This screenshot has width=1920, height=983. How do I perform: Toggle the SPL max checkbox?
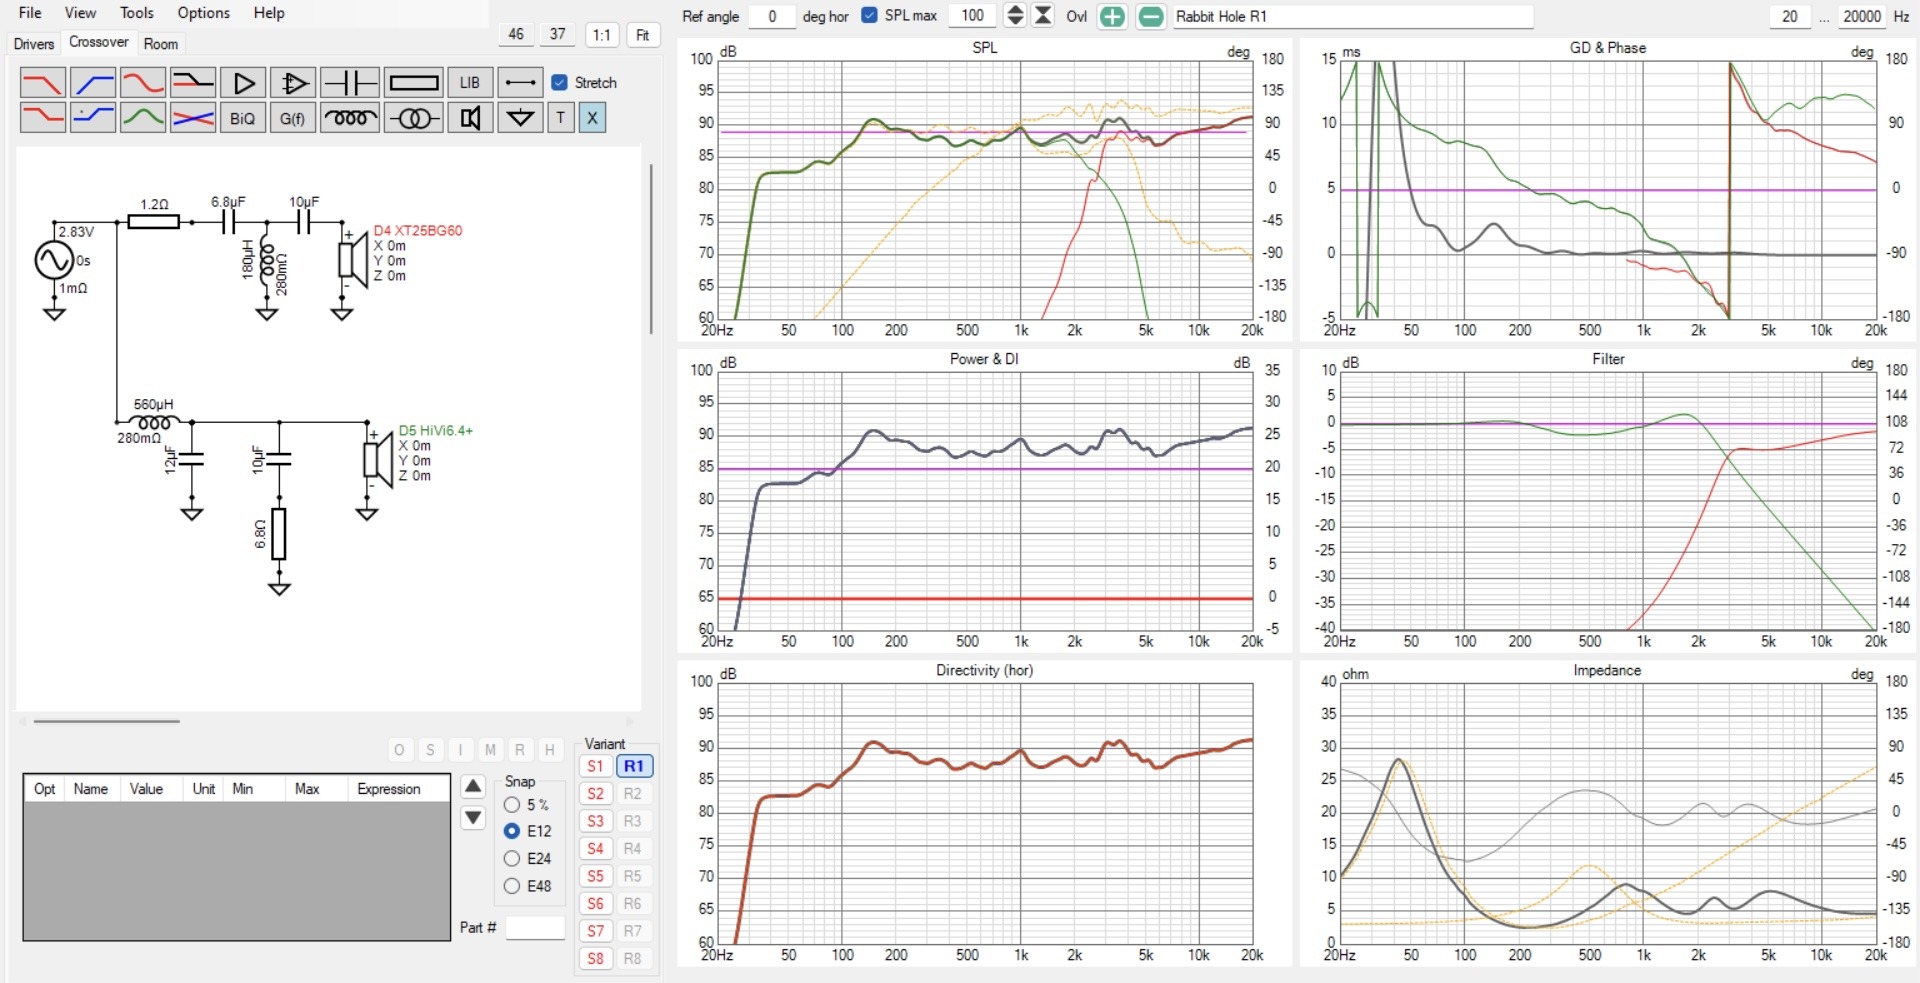(869, 15)
